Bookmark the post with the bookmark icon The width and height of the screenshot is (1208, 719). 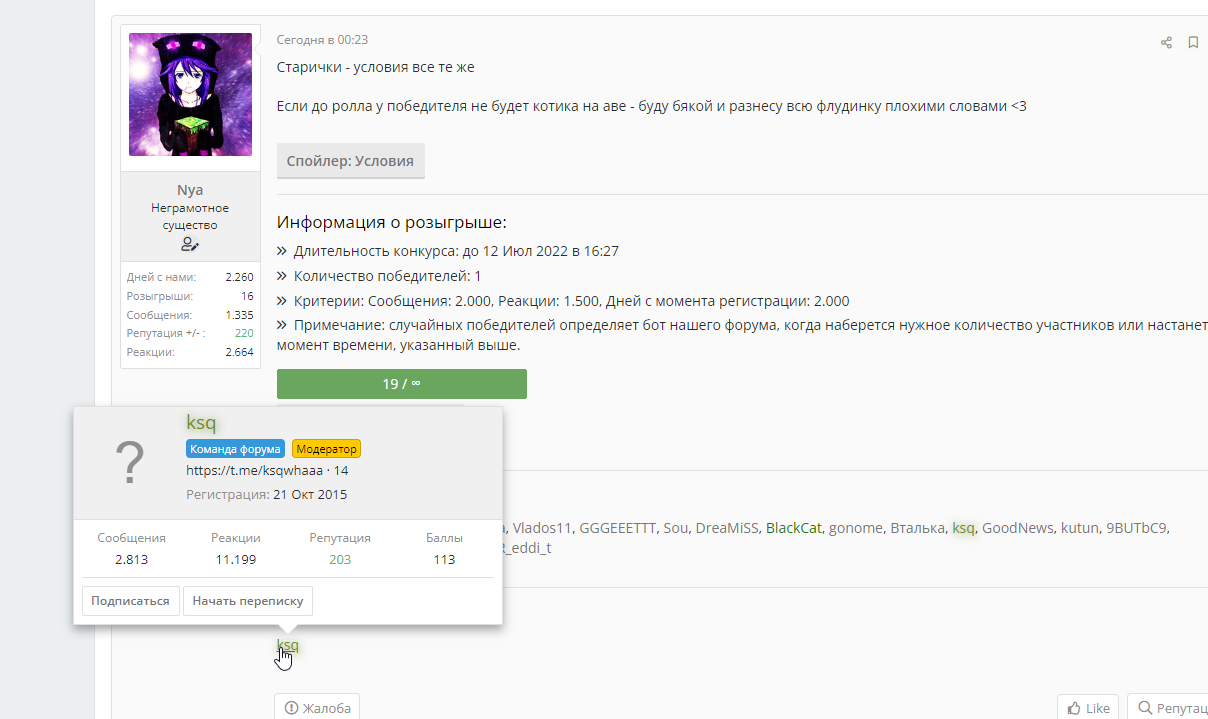1193,42
